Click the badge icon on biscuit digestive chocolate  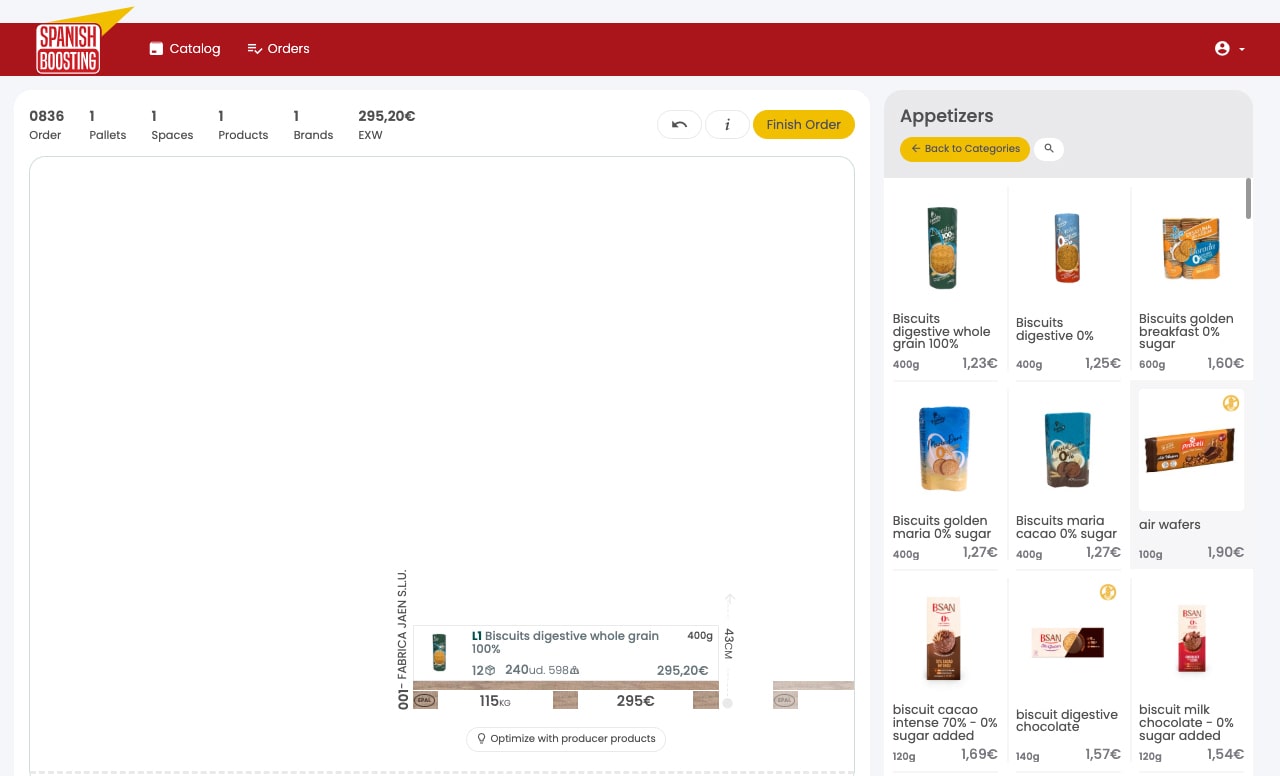[x=1108, y=592]
